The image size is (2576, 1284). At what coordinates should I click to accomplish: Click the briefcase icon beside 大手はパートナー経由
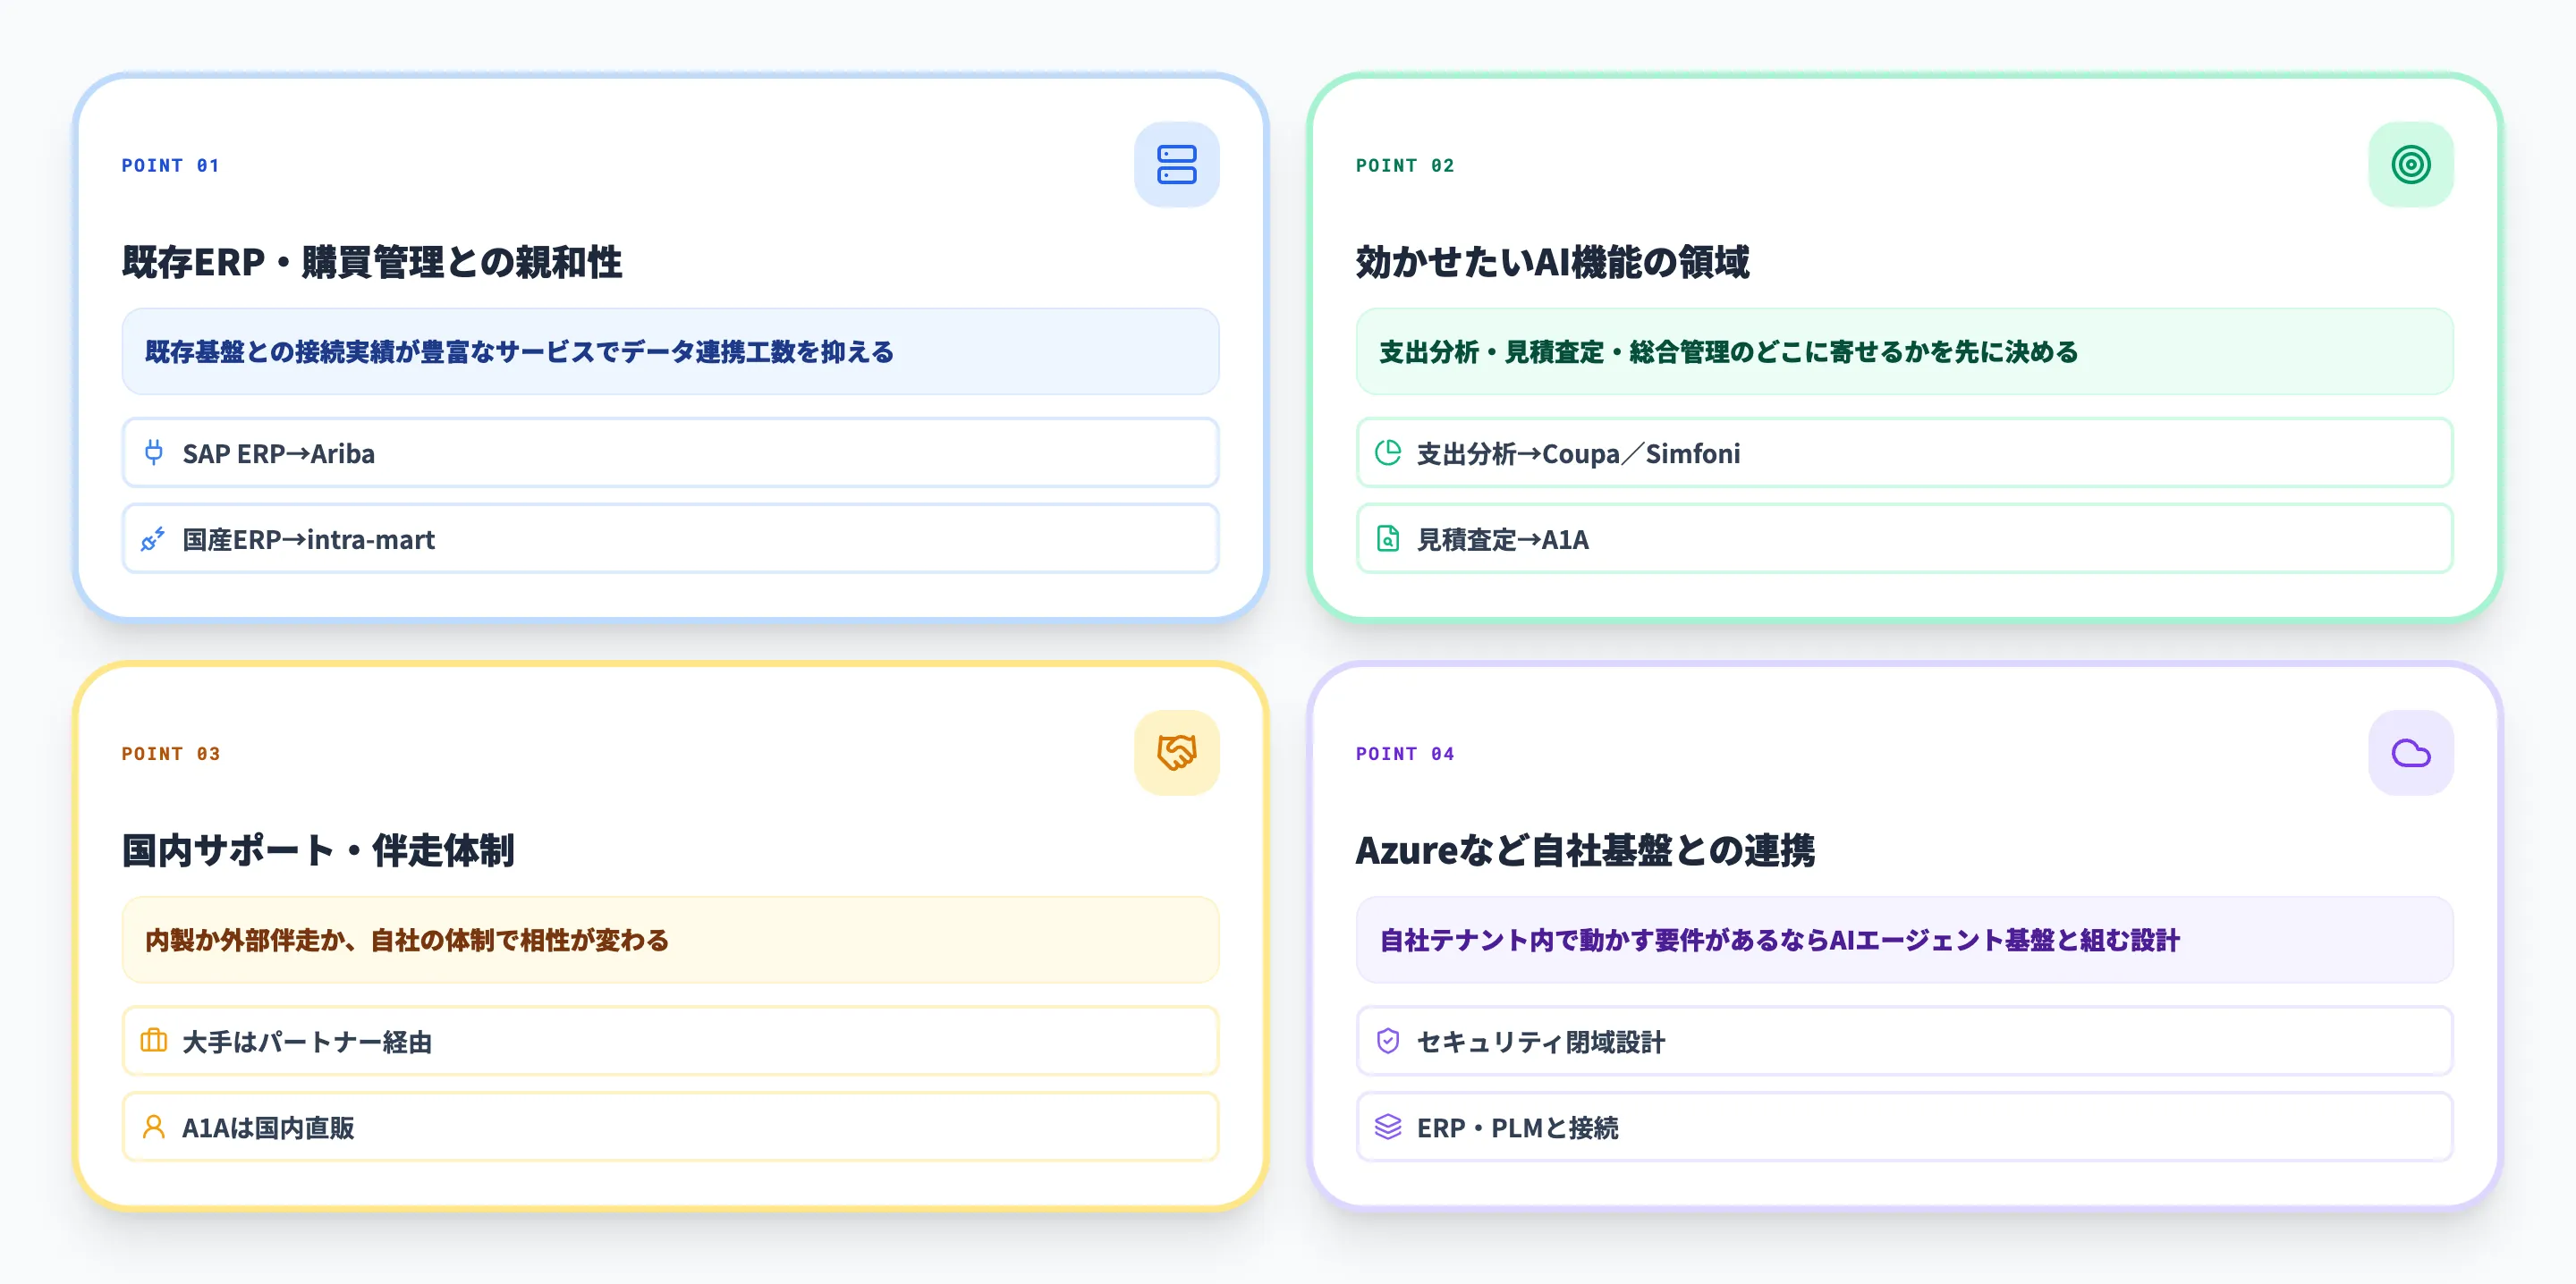(153, 1041)
